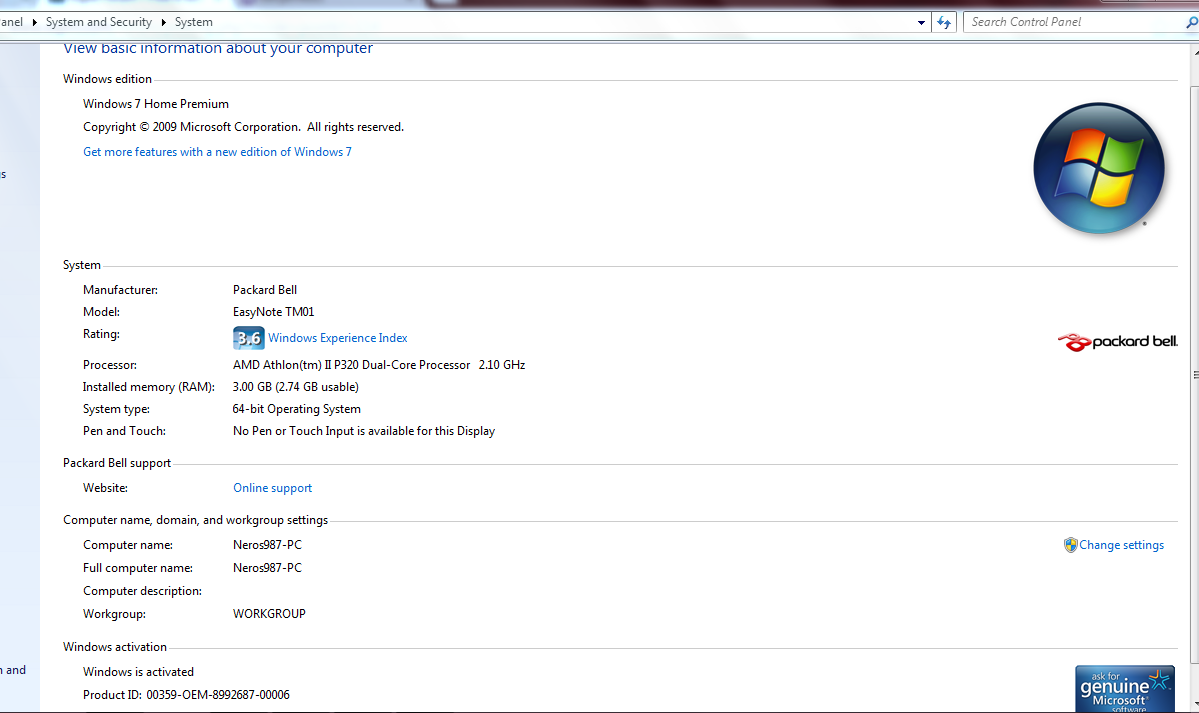Click 'No Pen or Touch Input' text

pos(364,431)
